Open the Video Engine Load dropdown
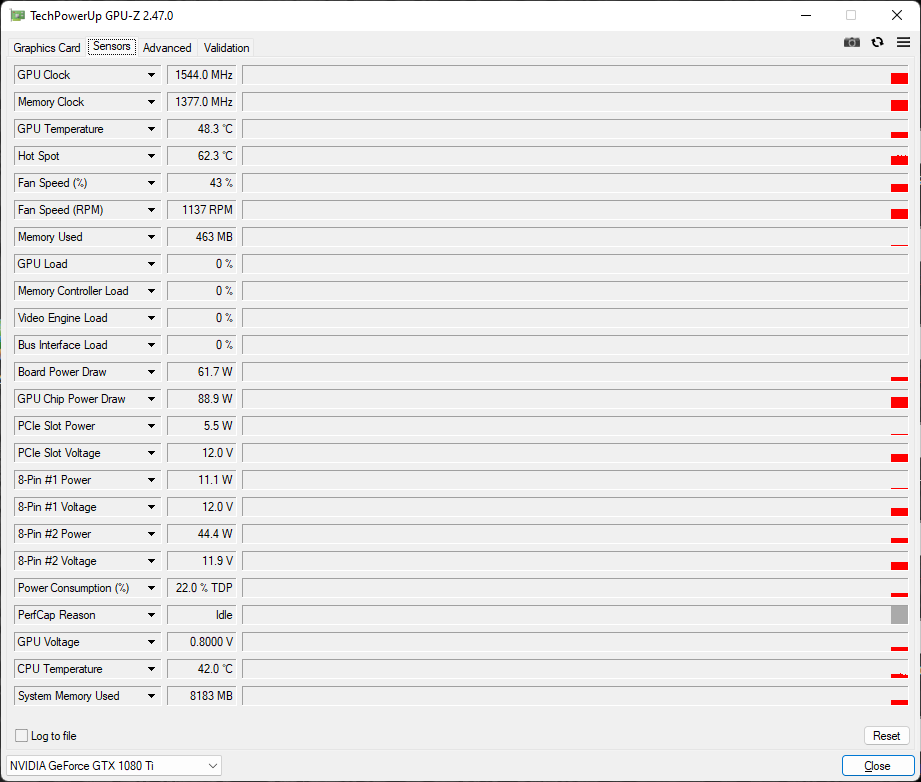Screen dimensions: 921x782 point(151,318)
